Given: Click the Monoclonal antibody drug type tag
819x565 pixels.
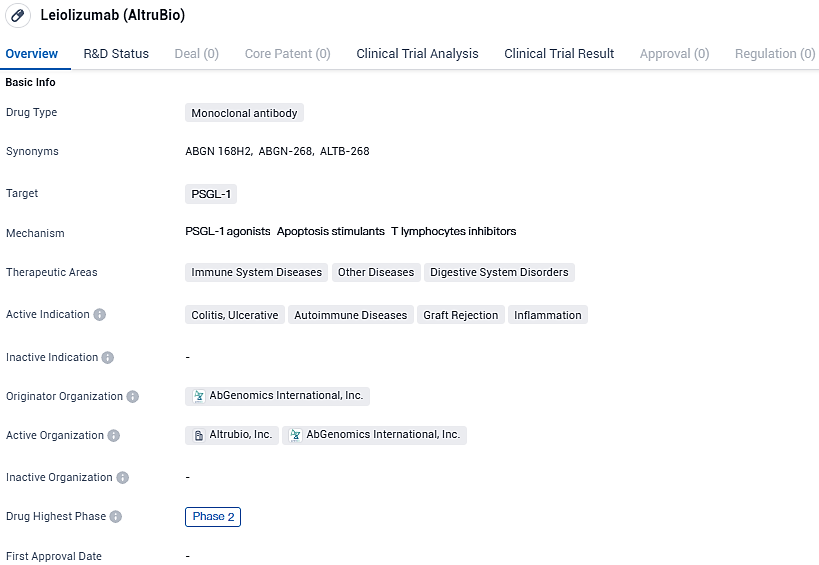Looking at the screenshot, I should pyautogui.click(x=244, y=113).
